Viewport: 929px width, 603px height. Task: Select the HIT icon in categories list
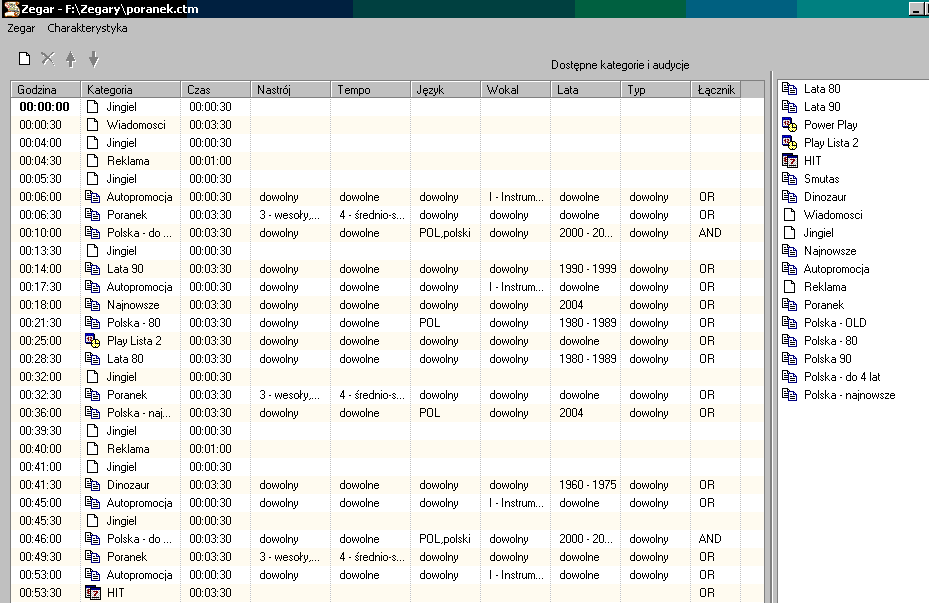(789, 161)
